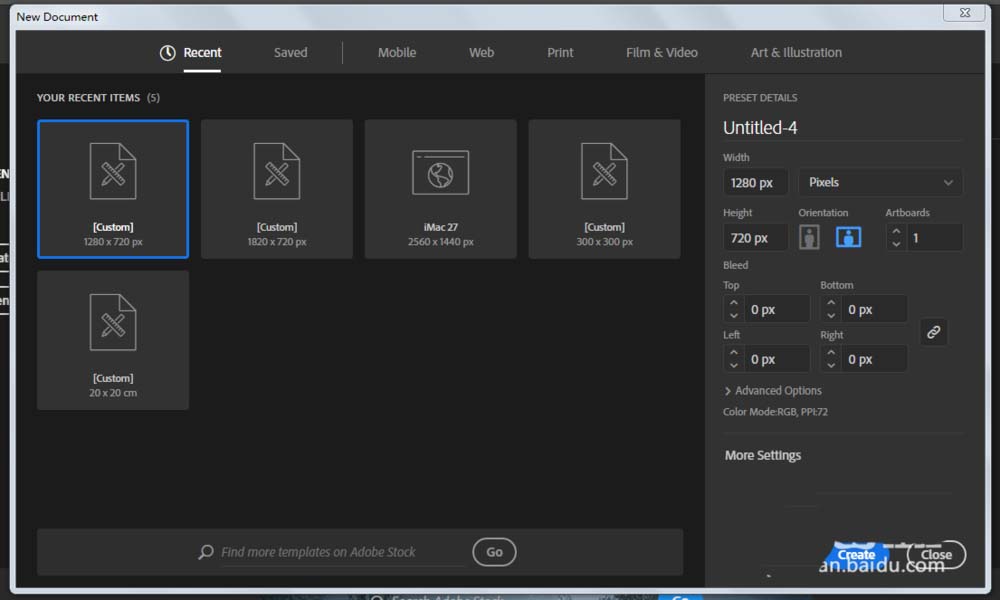Increase the Right bleed value
This screenshot has width=1000, height=600.
[x=831, y=353]
